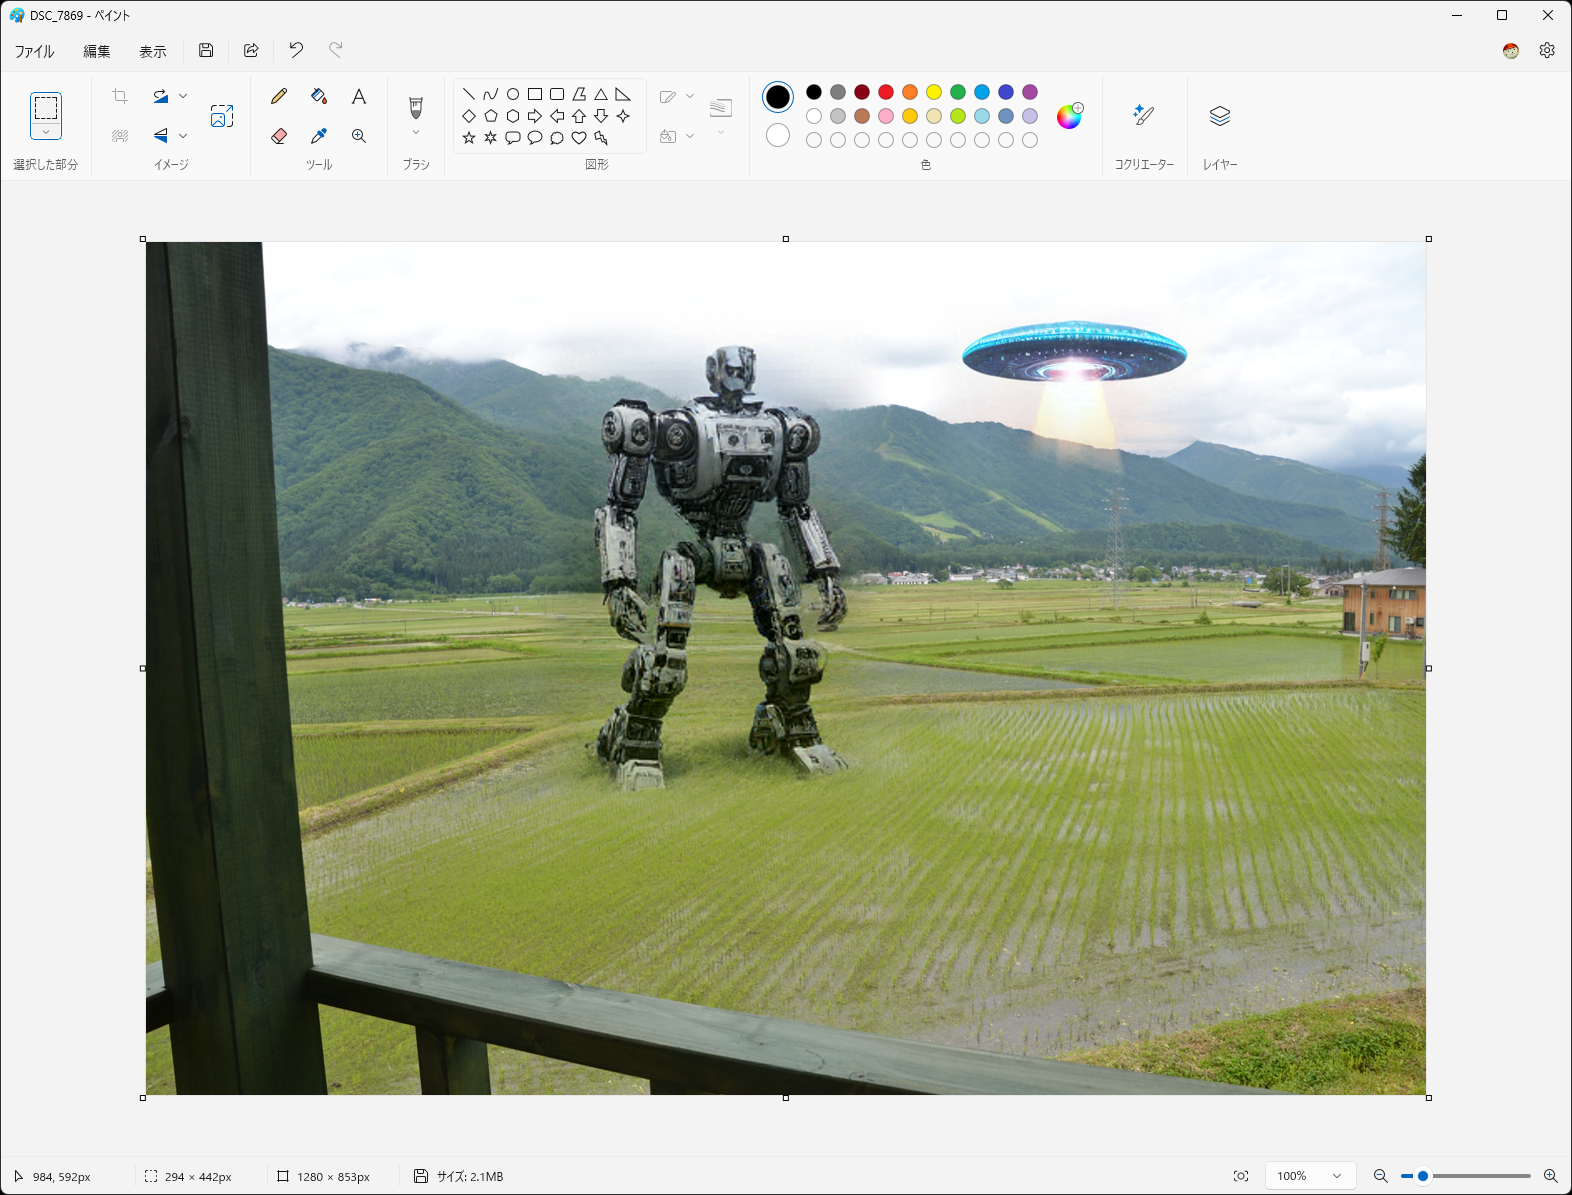
Task: Expand the flip options dropdown
Action: 183,136
